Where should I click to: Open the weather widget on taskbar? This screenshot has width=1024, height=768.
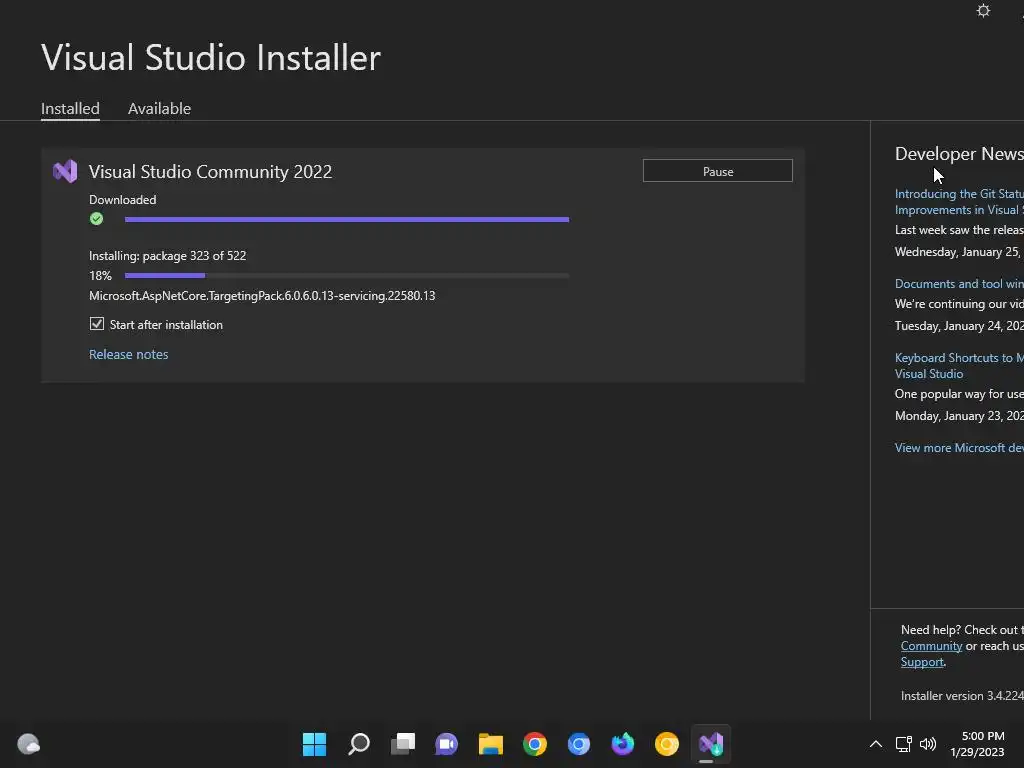(28, 744)
